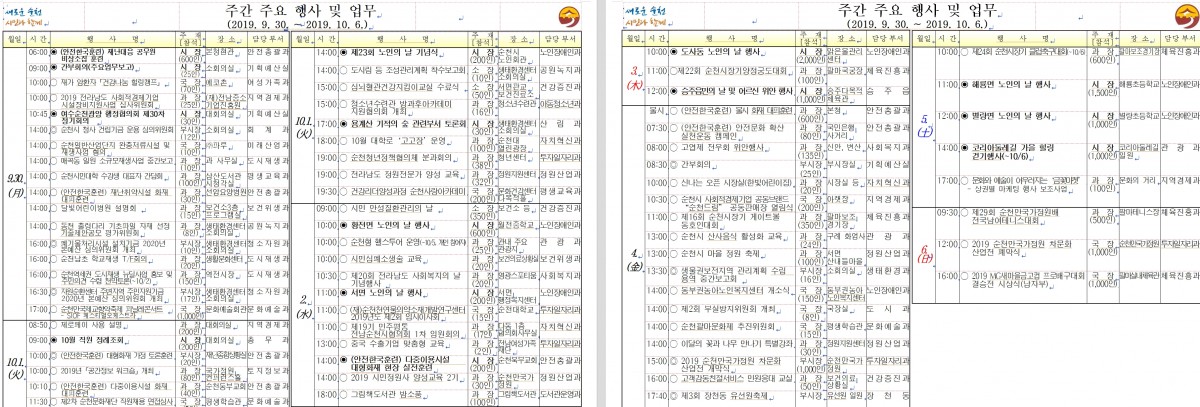
Task: Click event '순천시 마을 정원 축제'
Action: click(x=718, y=254)
